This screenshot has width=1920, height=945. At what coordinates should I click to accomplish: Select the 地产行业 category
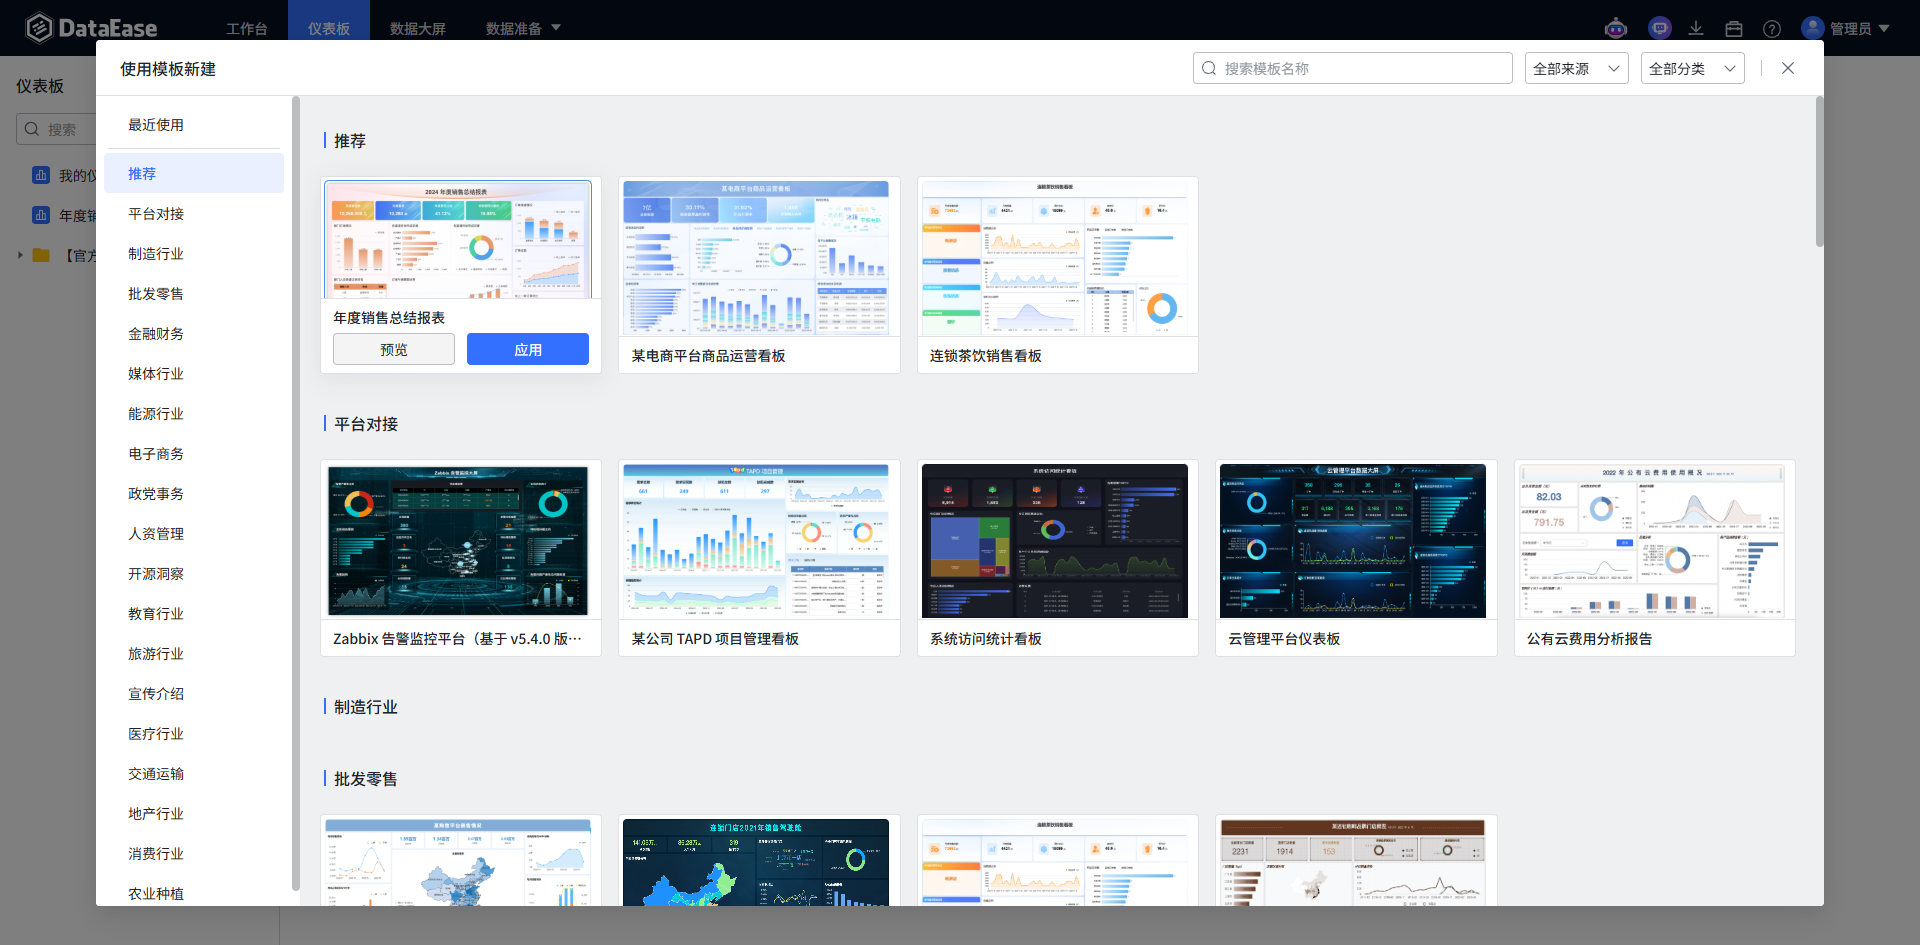pos(194,813)
